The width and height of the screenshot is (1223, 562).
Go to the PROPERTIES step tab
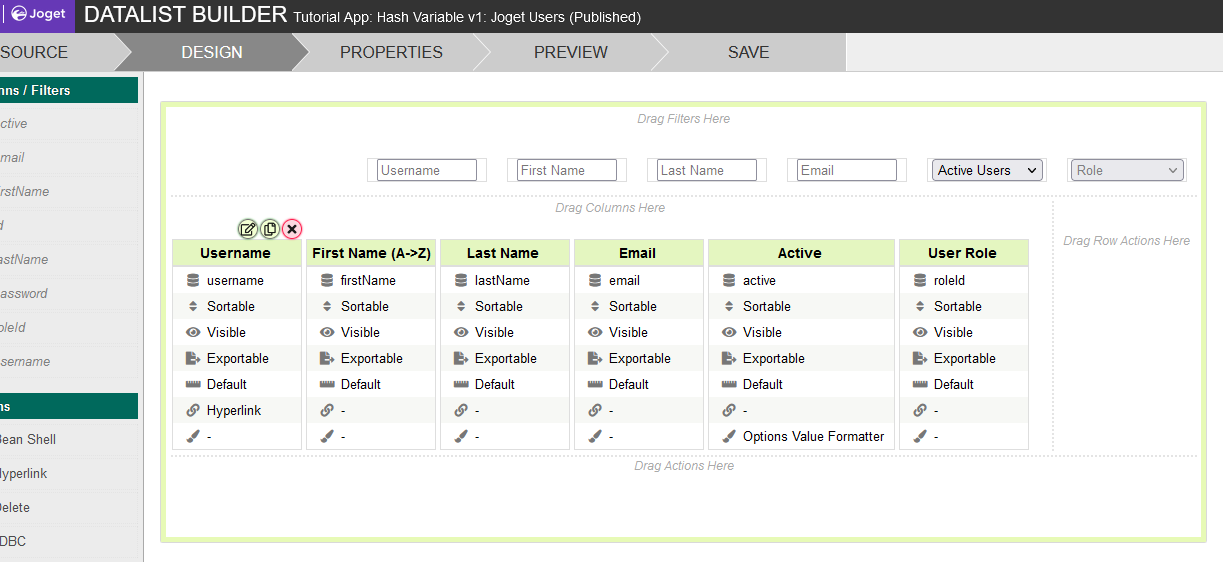(x=391, y=52)
